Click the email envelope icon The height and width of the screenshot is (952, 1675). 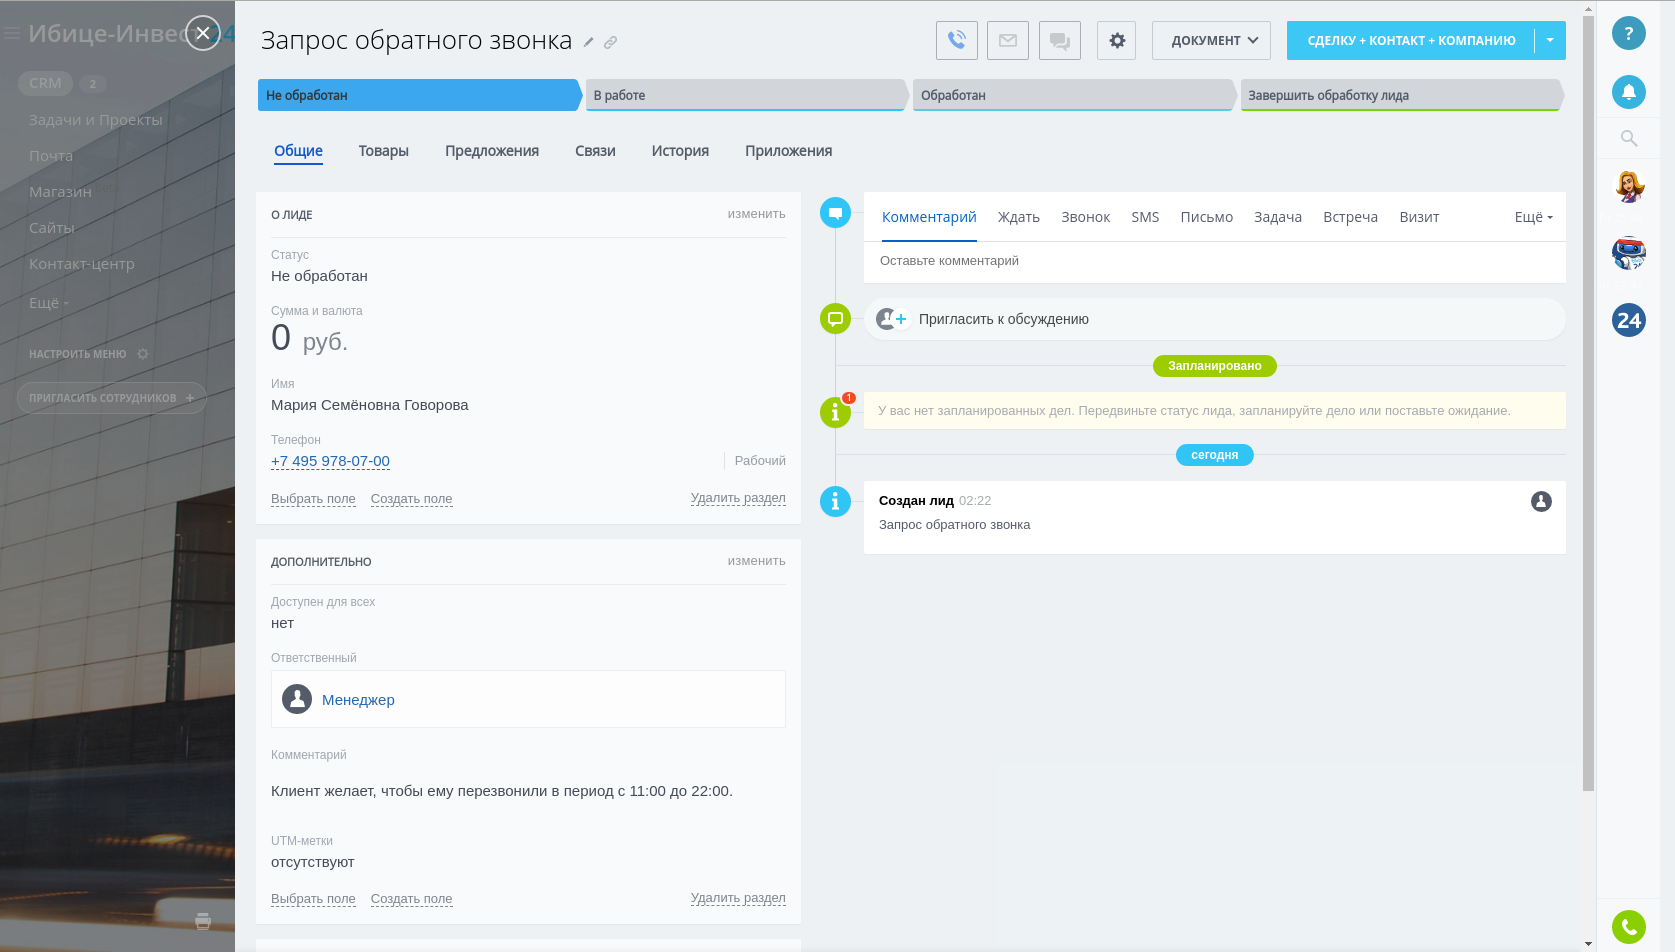point(1007,41)
